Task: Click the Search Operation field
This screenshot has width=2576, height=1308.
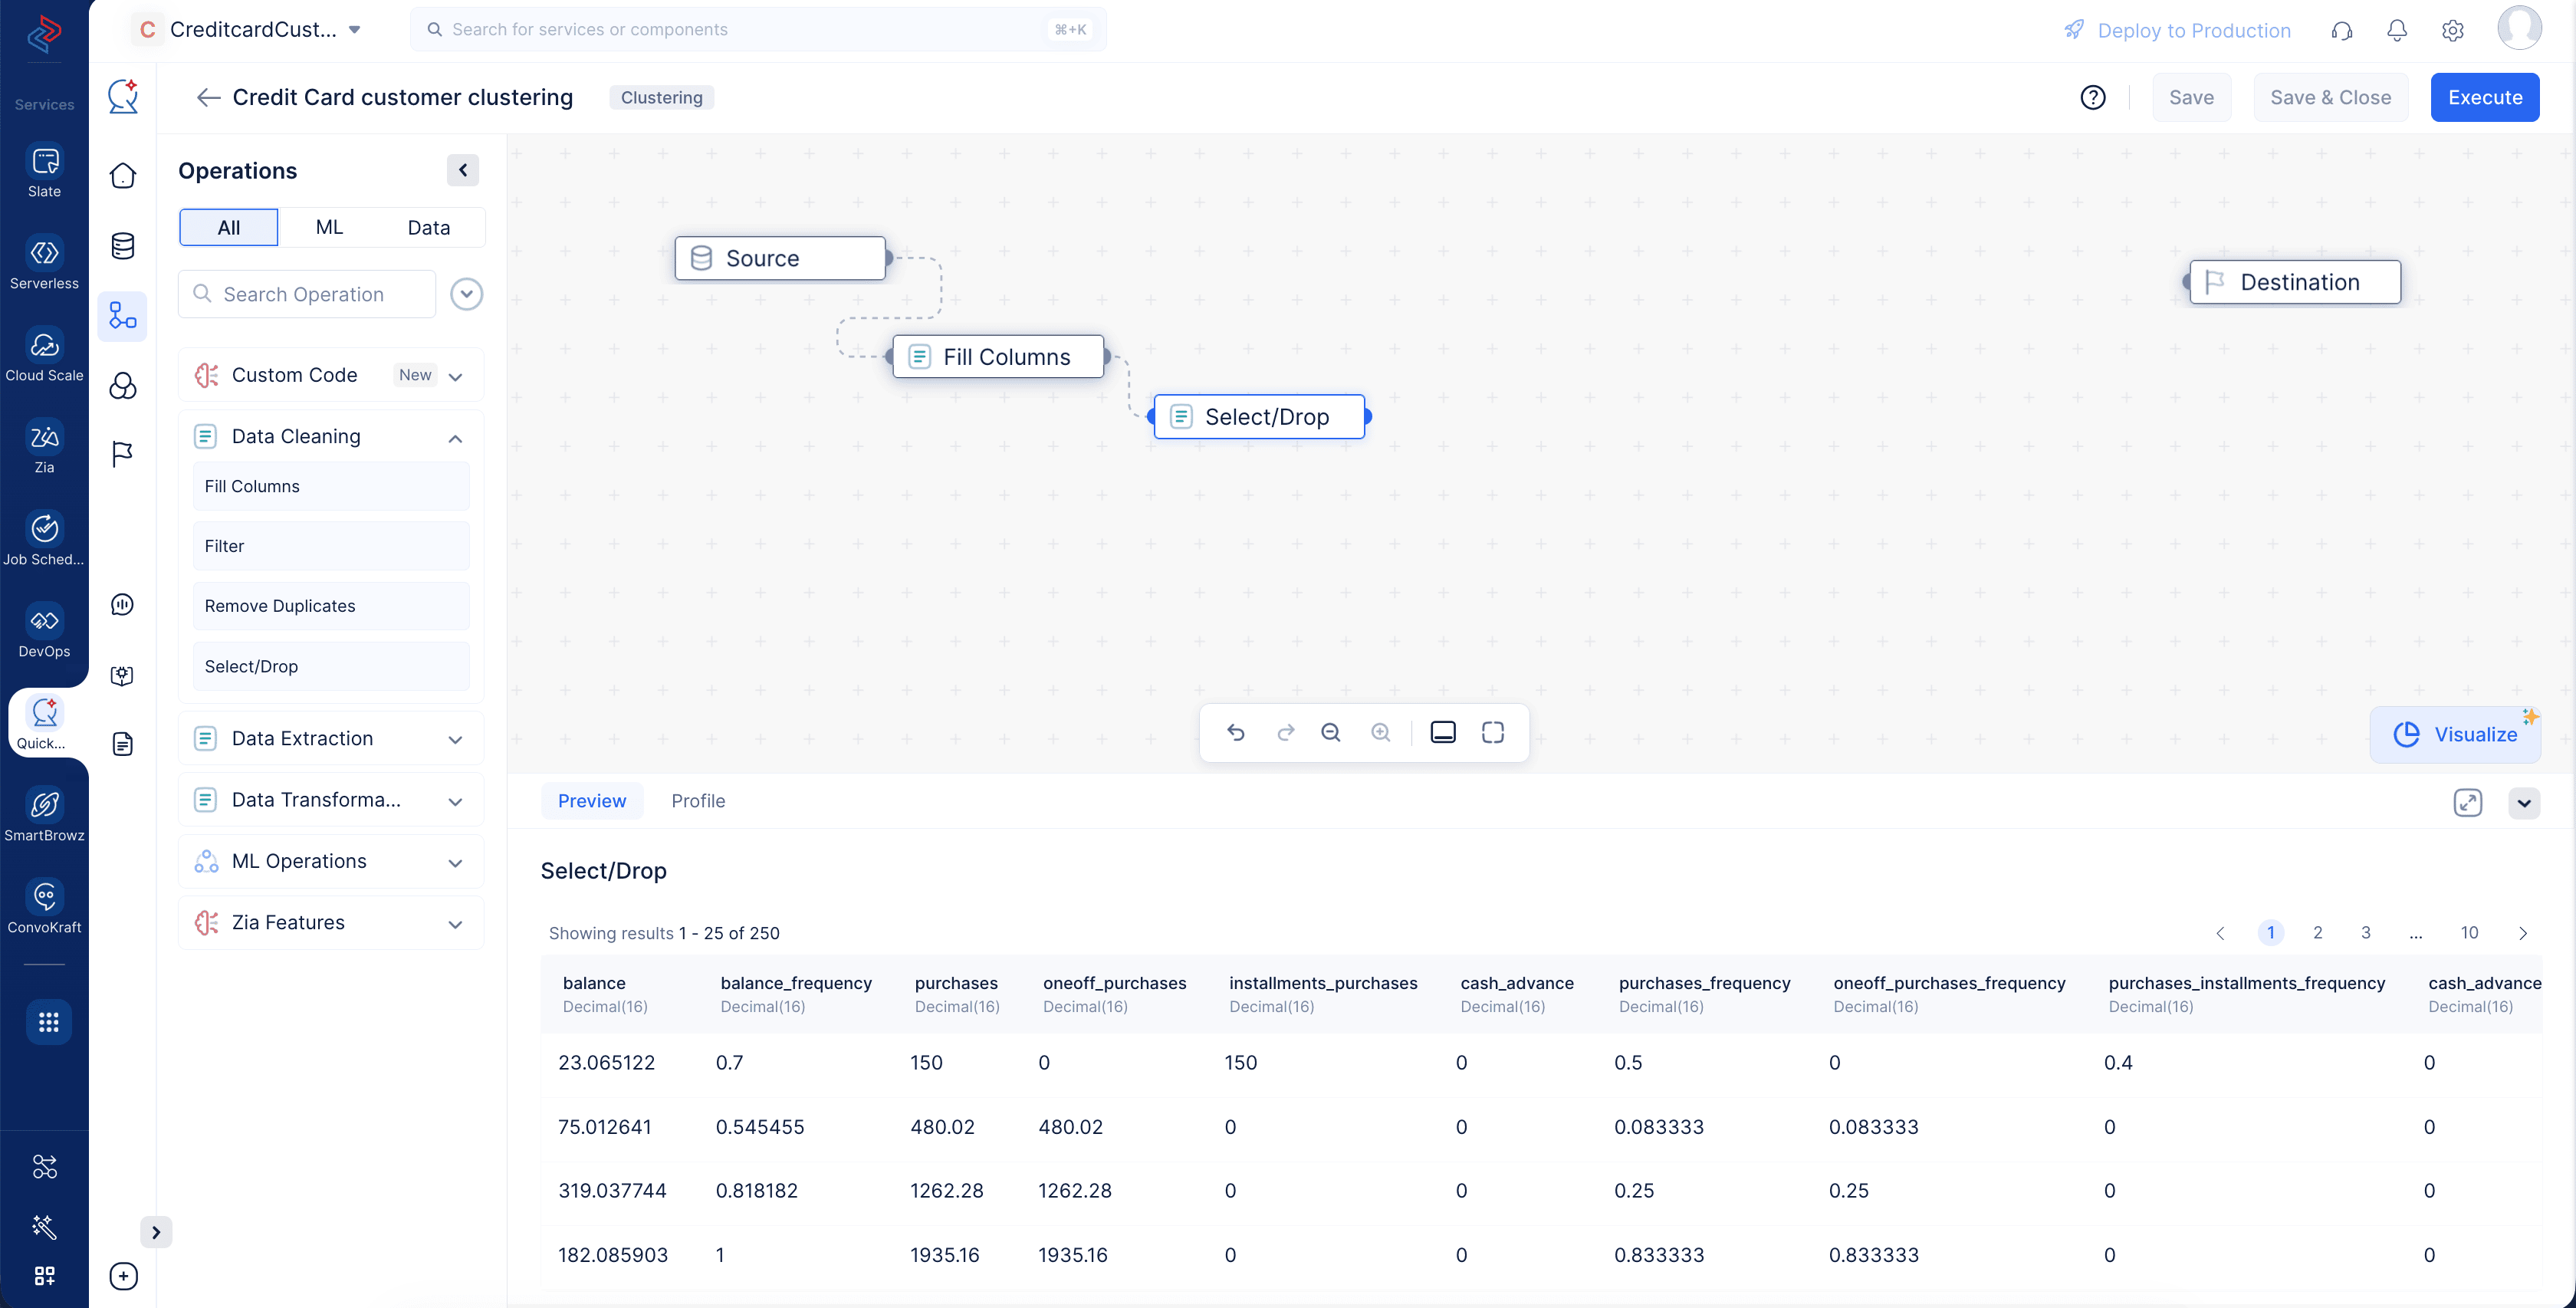Action: pyautogui.click(x=307, y=294)
